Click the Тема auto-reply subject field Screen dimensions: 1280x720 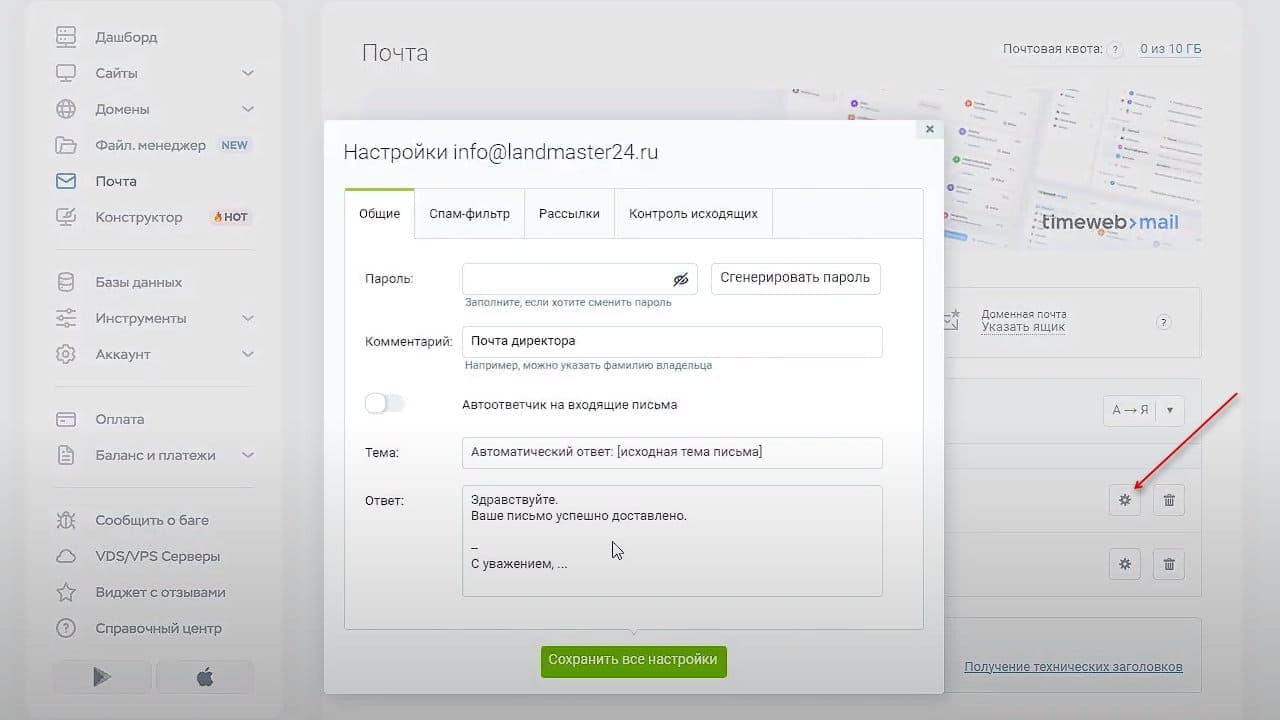tap(672, 452)
